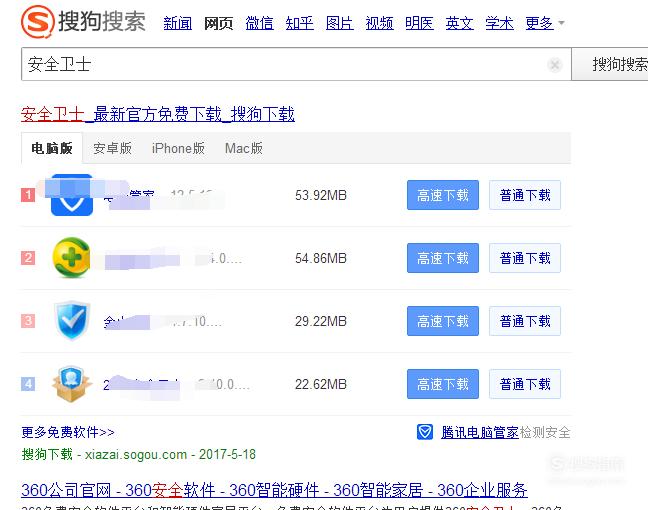Screen dimensions: 648x510
Task: Switch to the Mac版 tab
Action: pyautogui.click(x=244, y=148)
